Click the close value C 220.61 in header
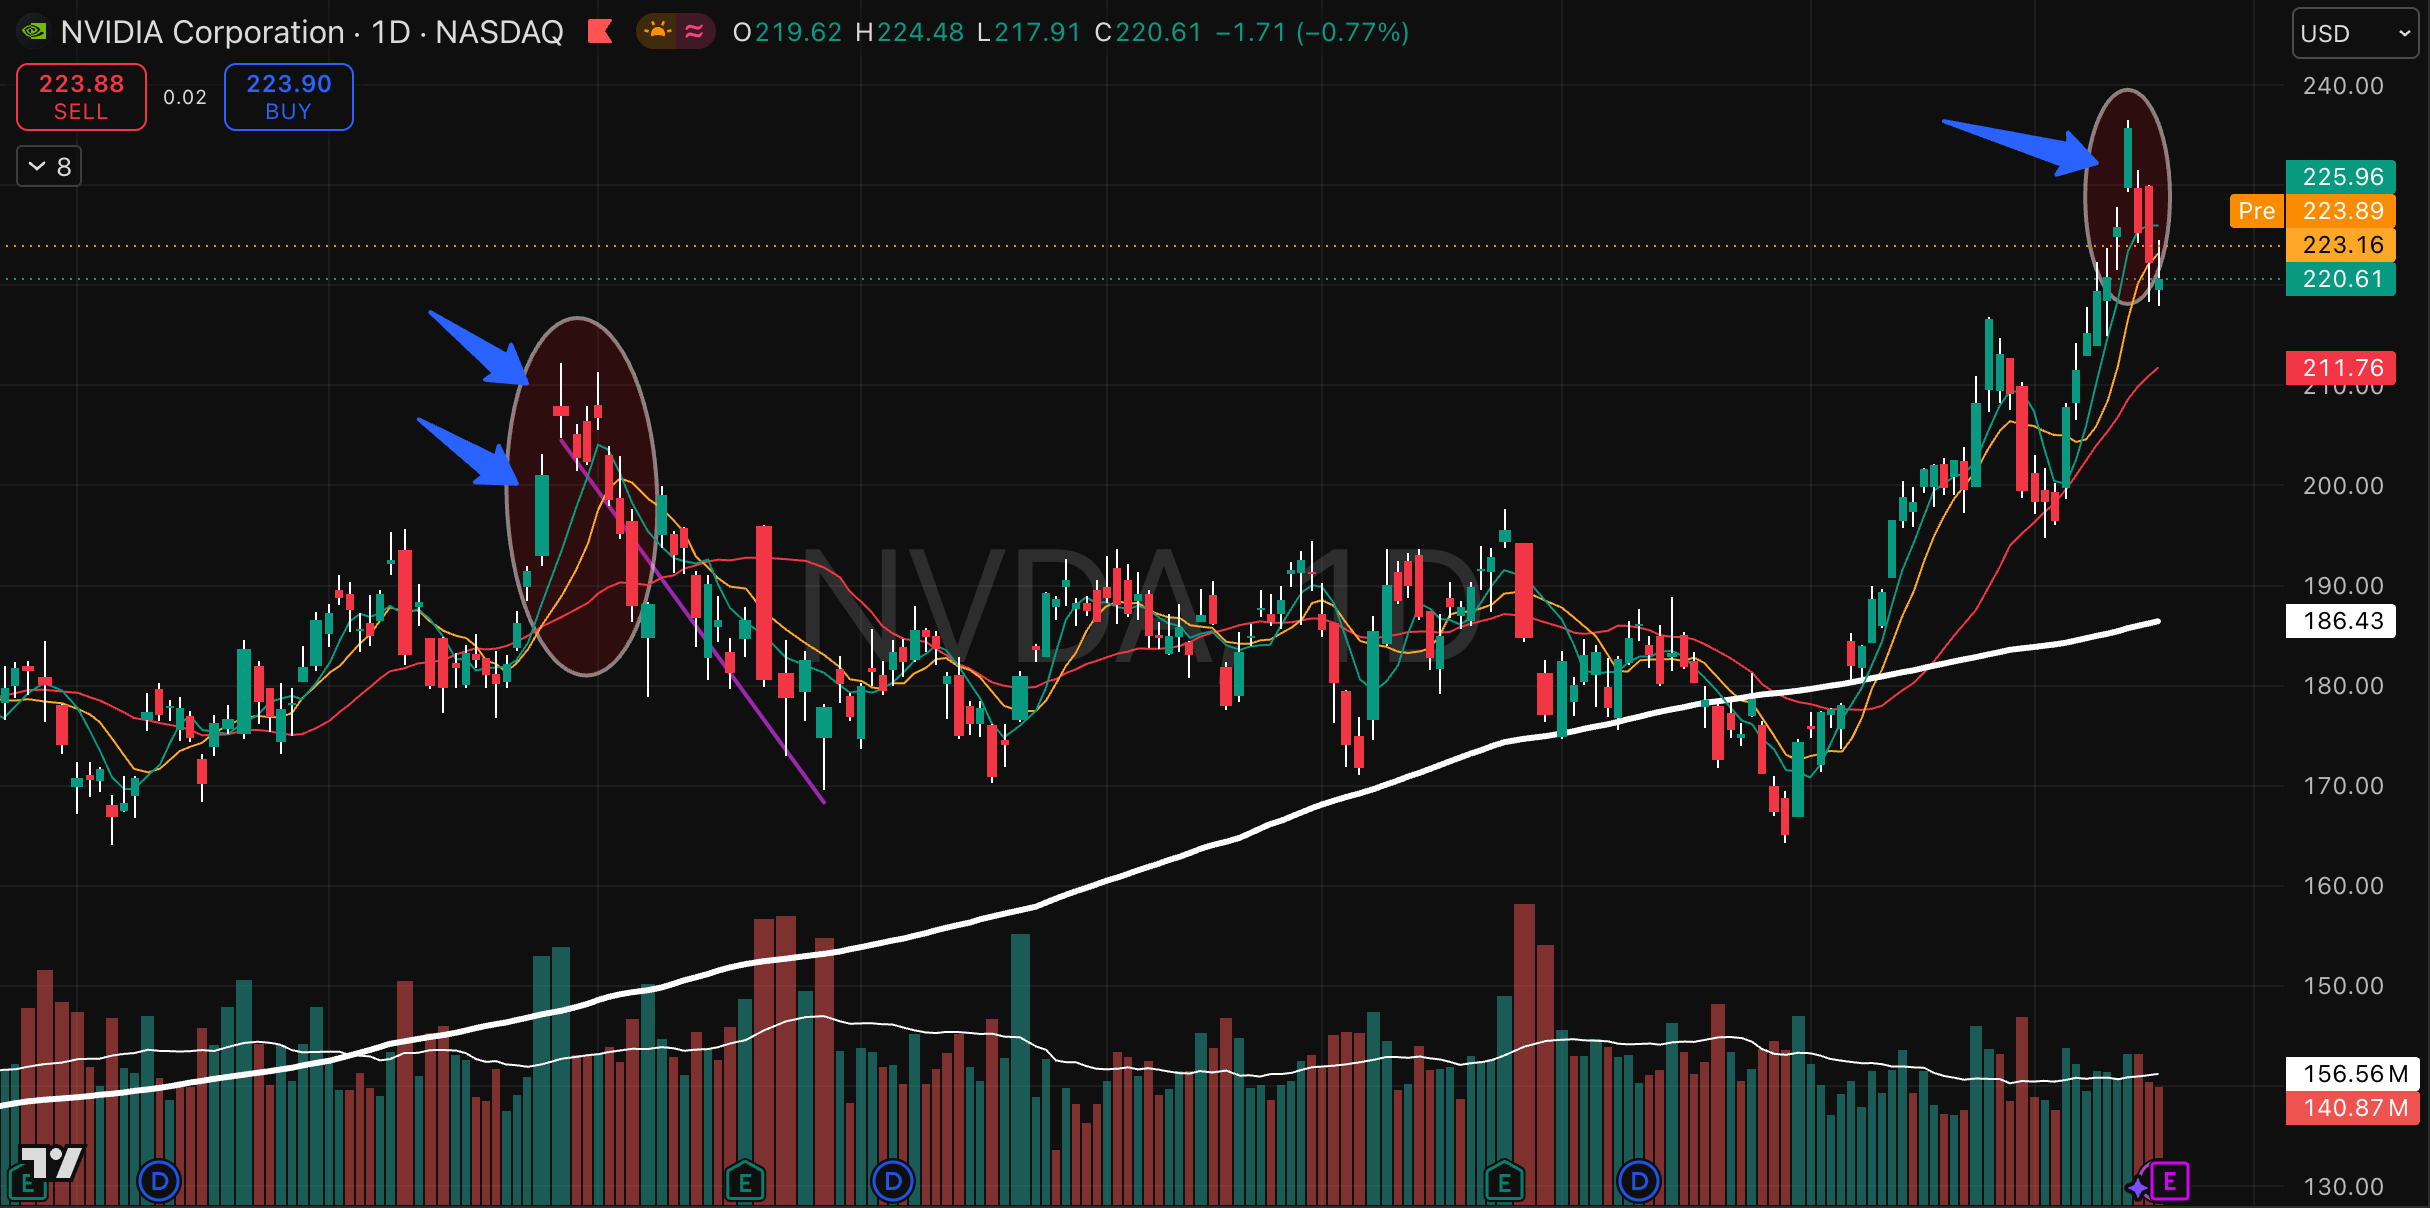2430x1208 pixels. [1148, 32]
